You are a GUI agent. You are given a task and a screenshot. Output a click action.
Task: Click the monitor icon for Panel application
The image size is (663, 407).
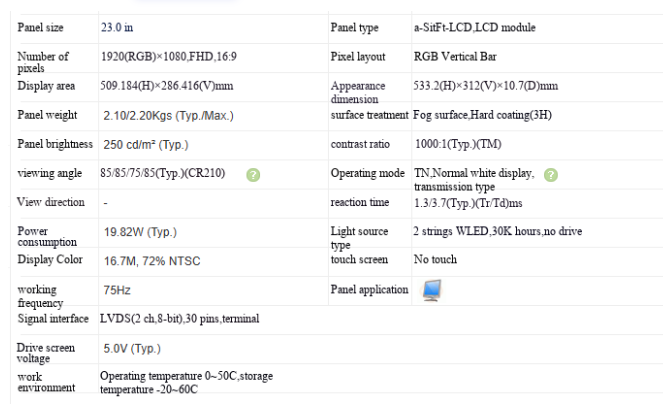[432, 290]
